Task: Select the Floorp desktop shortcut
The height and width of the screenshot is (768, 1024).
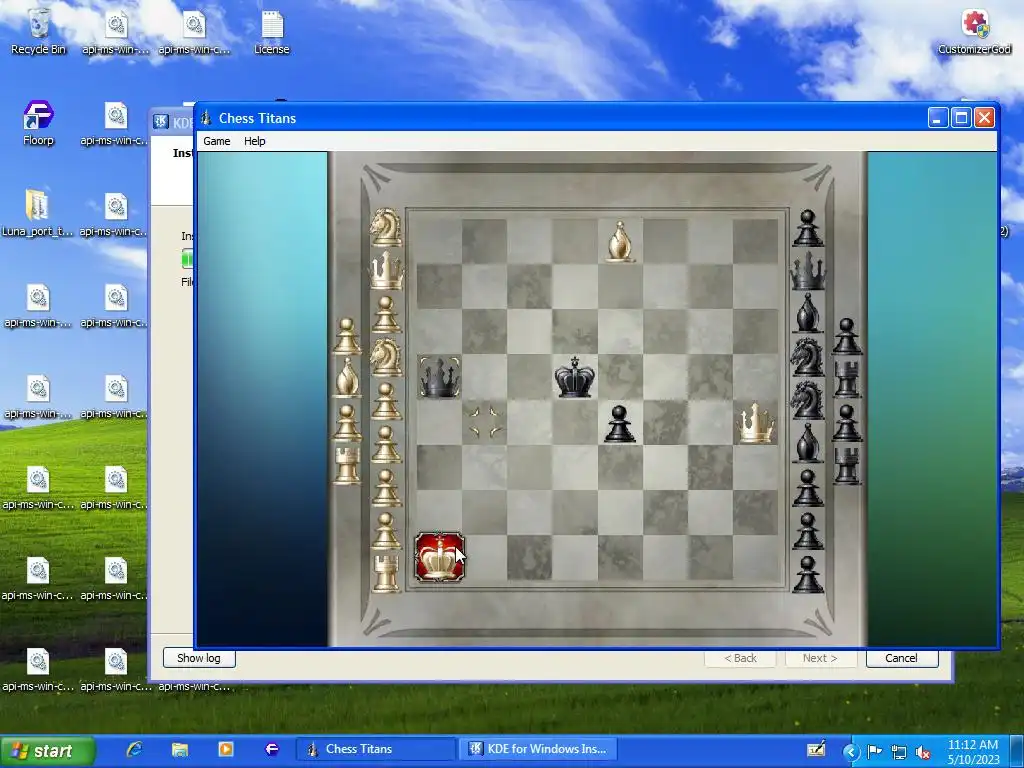Action: click(x=38, y=123)
